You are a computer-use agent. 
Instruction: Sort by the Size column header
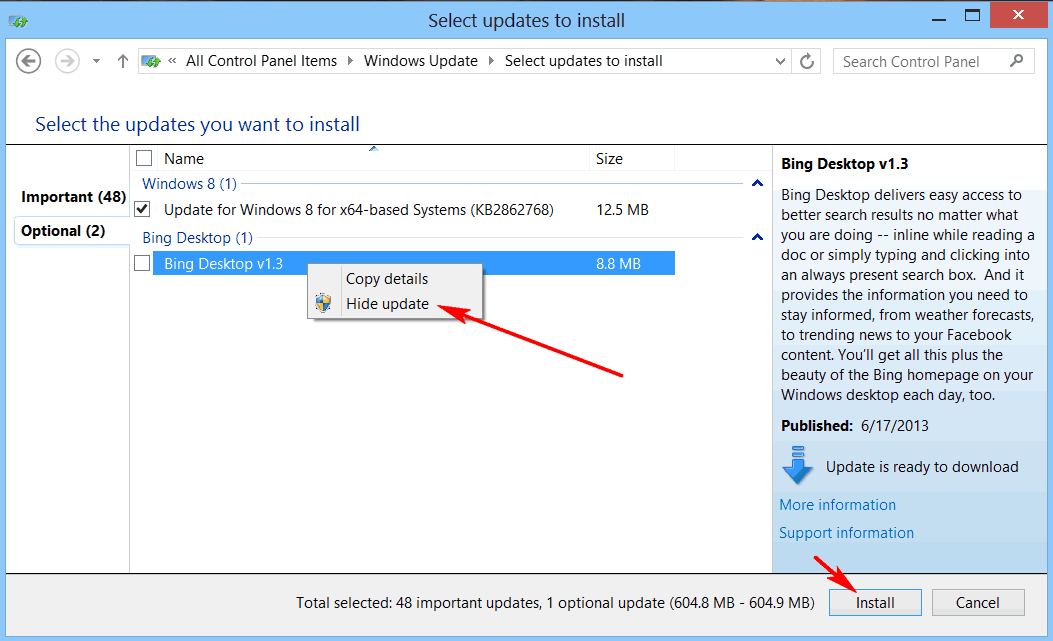pos(609,159)
